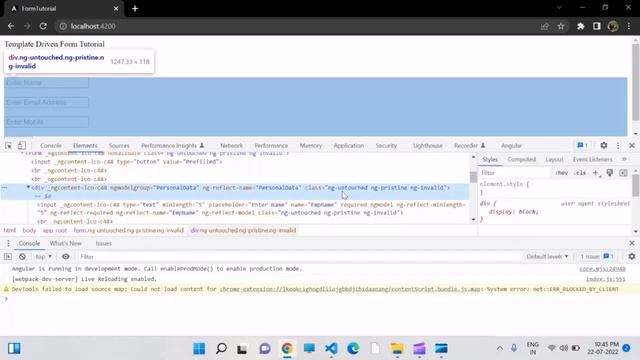Screen dimensions: 640x360
Task: Click the browser forward arrow
Action: (x=27, y=26)
